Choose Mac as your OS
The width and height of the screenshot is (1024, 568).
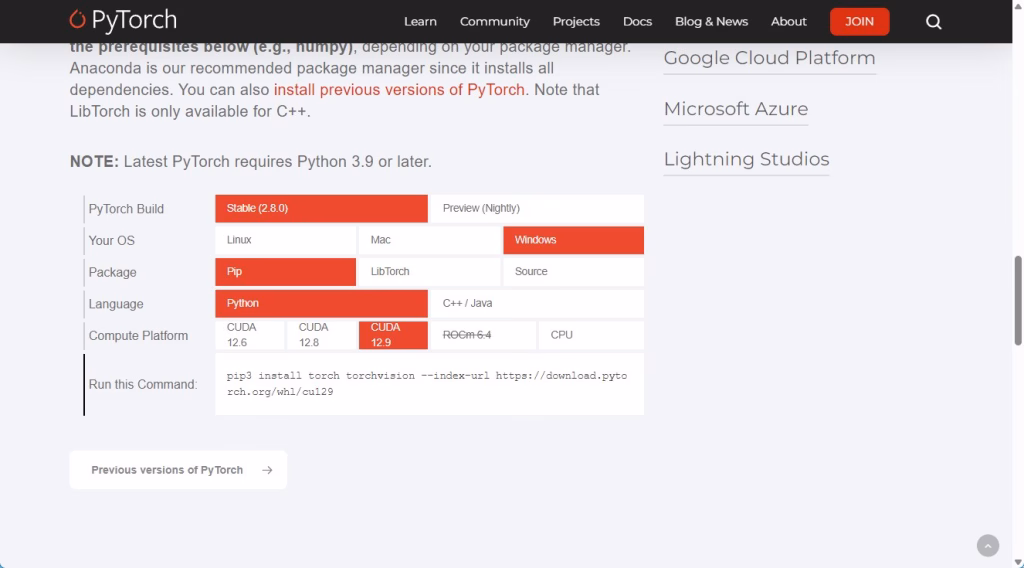point(429,240)
